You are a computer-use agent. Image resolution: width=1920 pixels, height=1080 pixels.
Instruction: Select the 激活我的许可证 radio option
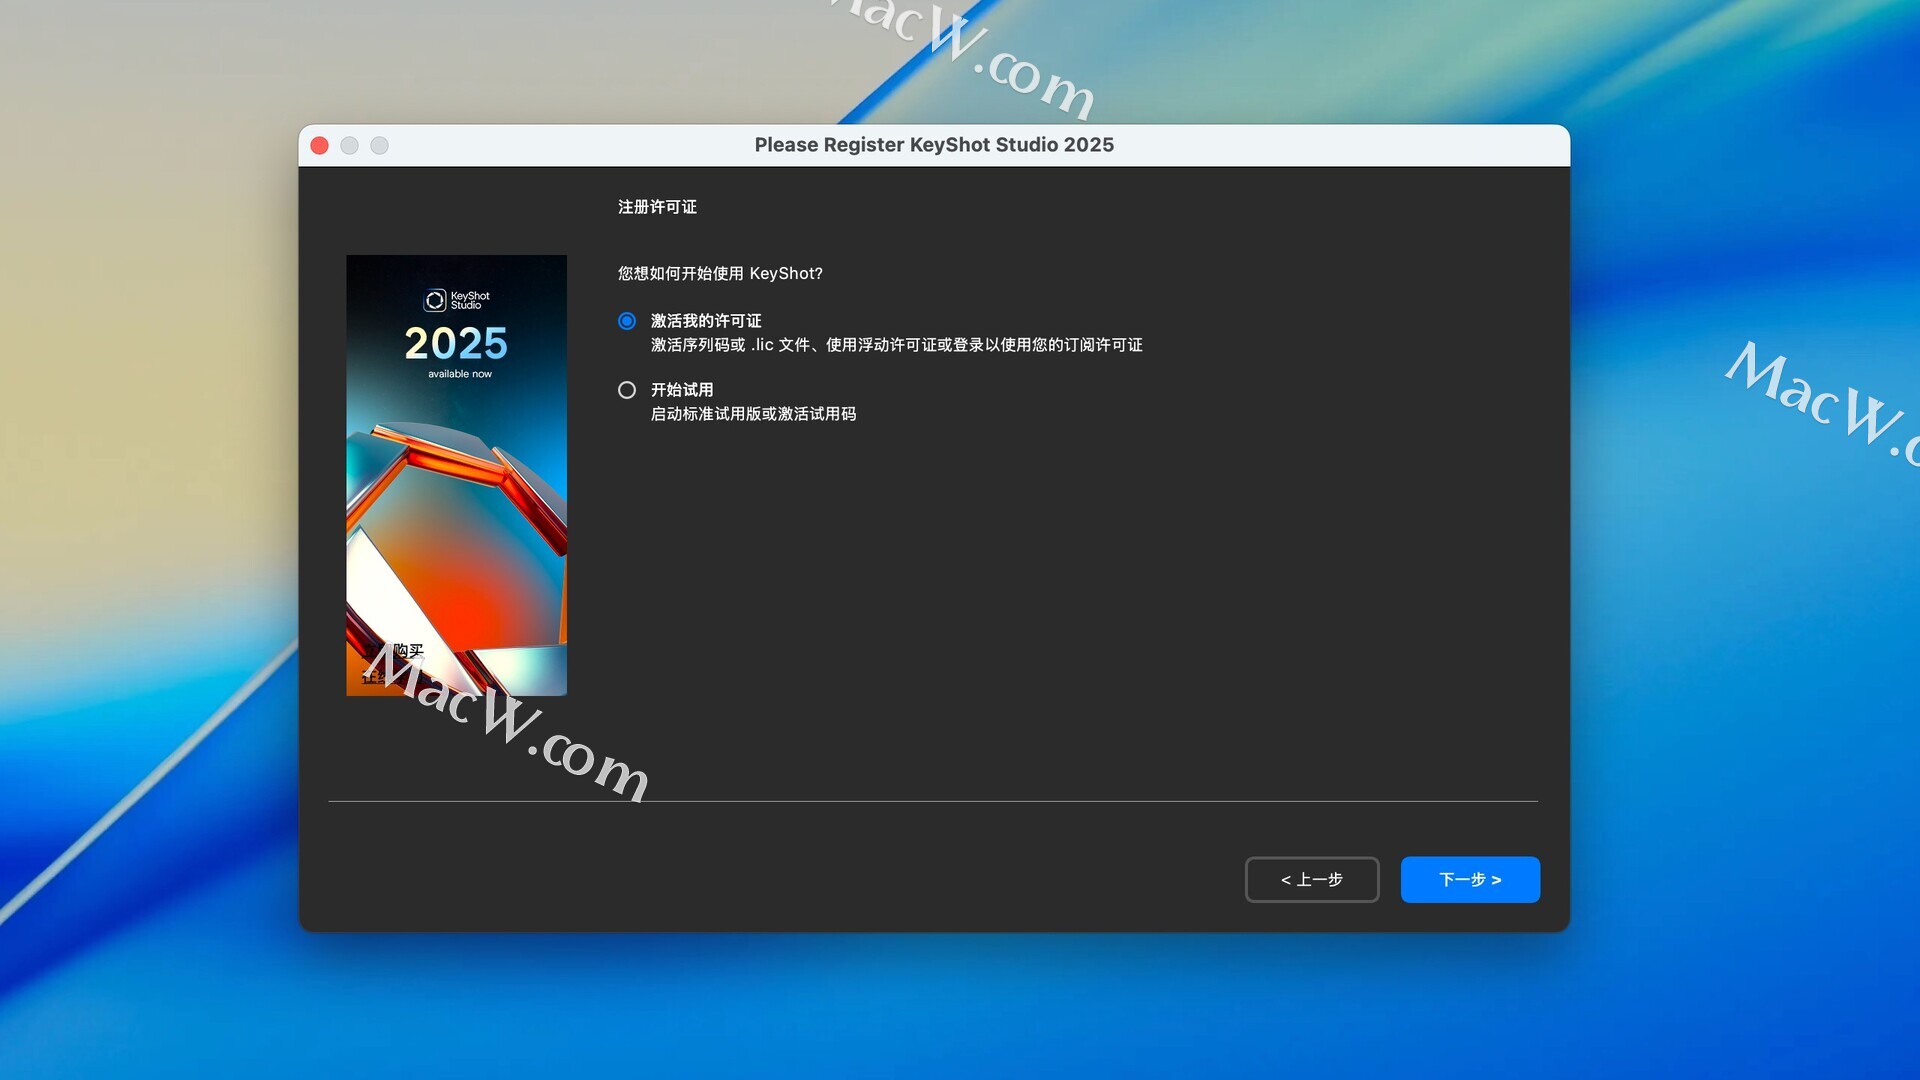pos(627,321)
